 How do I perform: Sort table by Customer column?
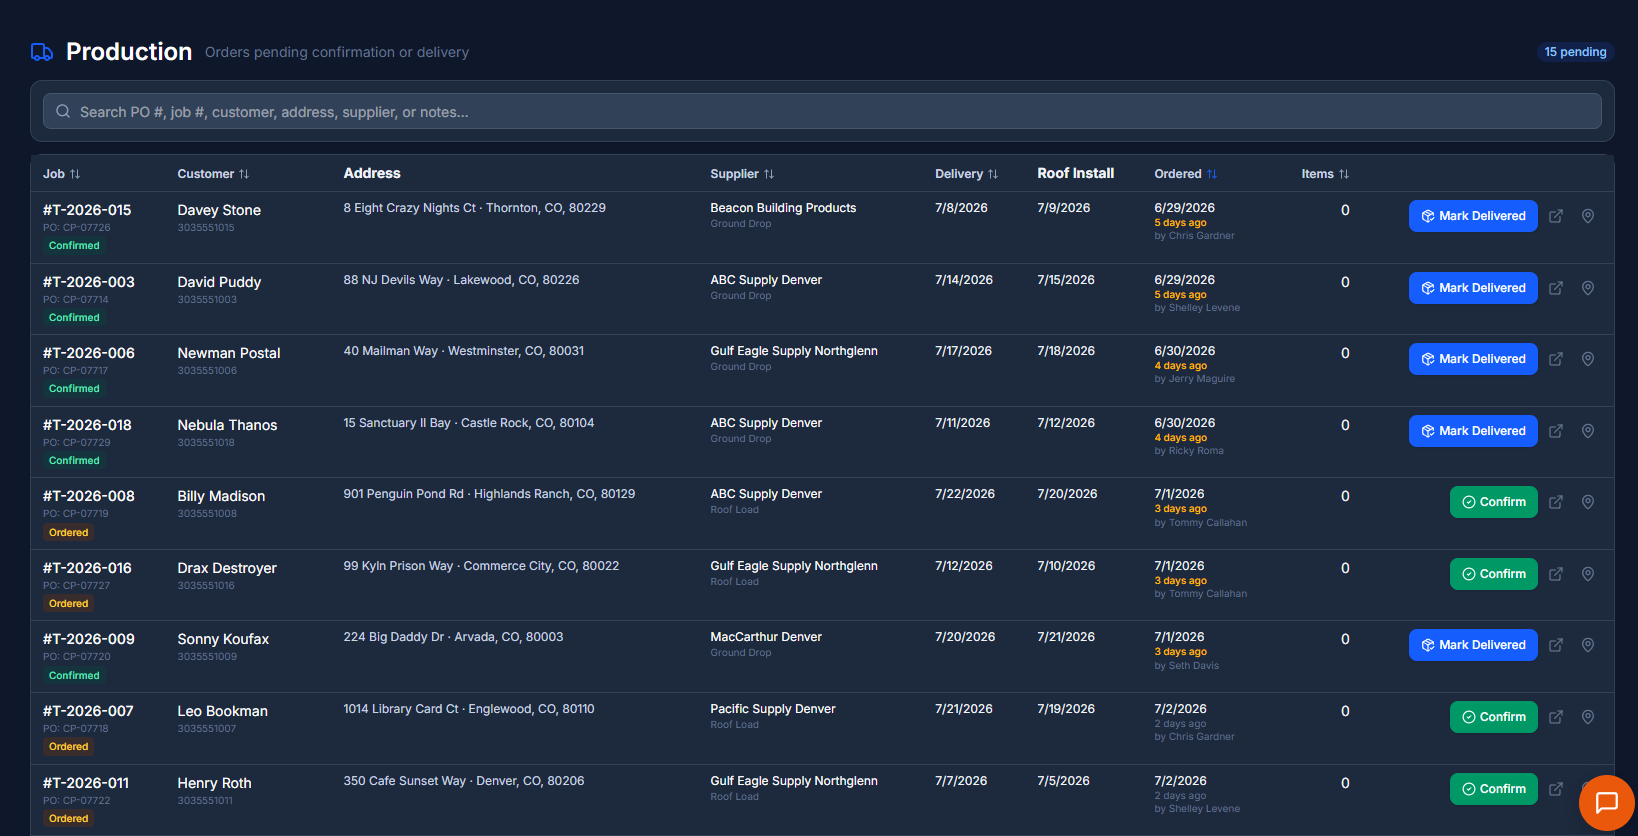click(x=213, y=174)
